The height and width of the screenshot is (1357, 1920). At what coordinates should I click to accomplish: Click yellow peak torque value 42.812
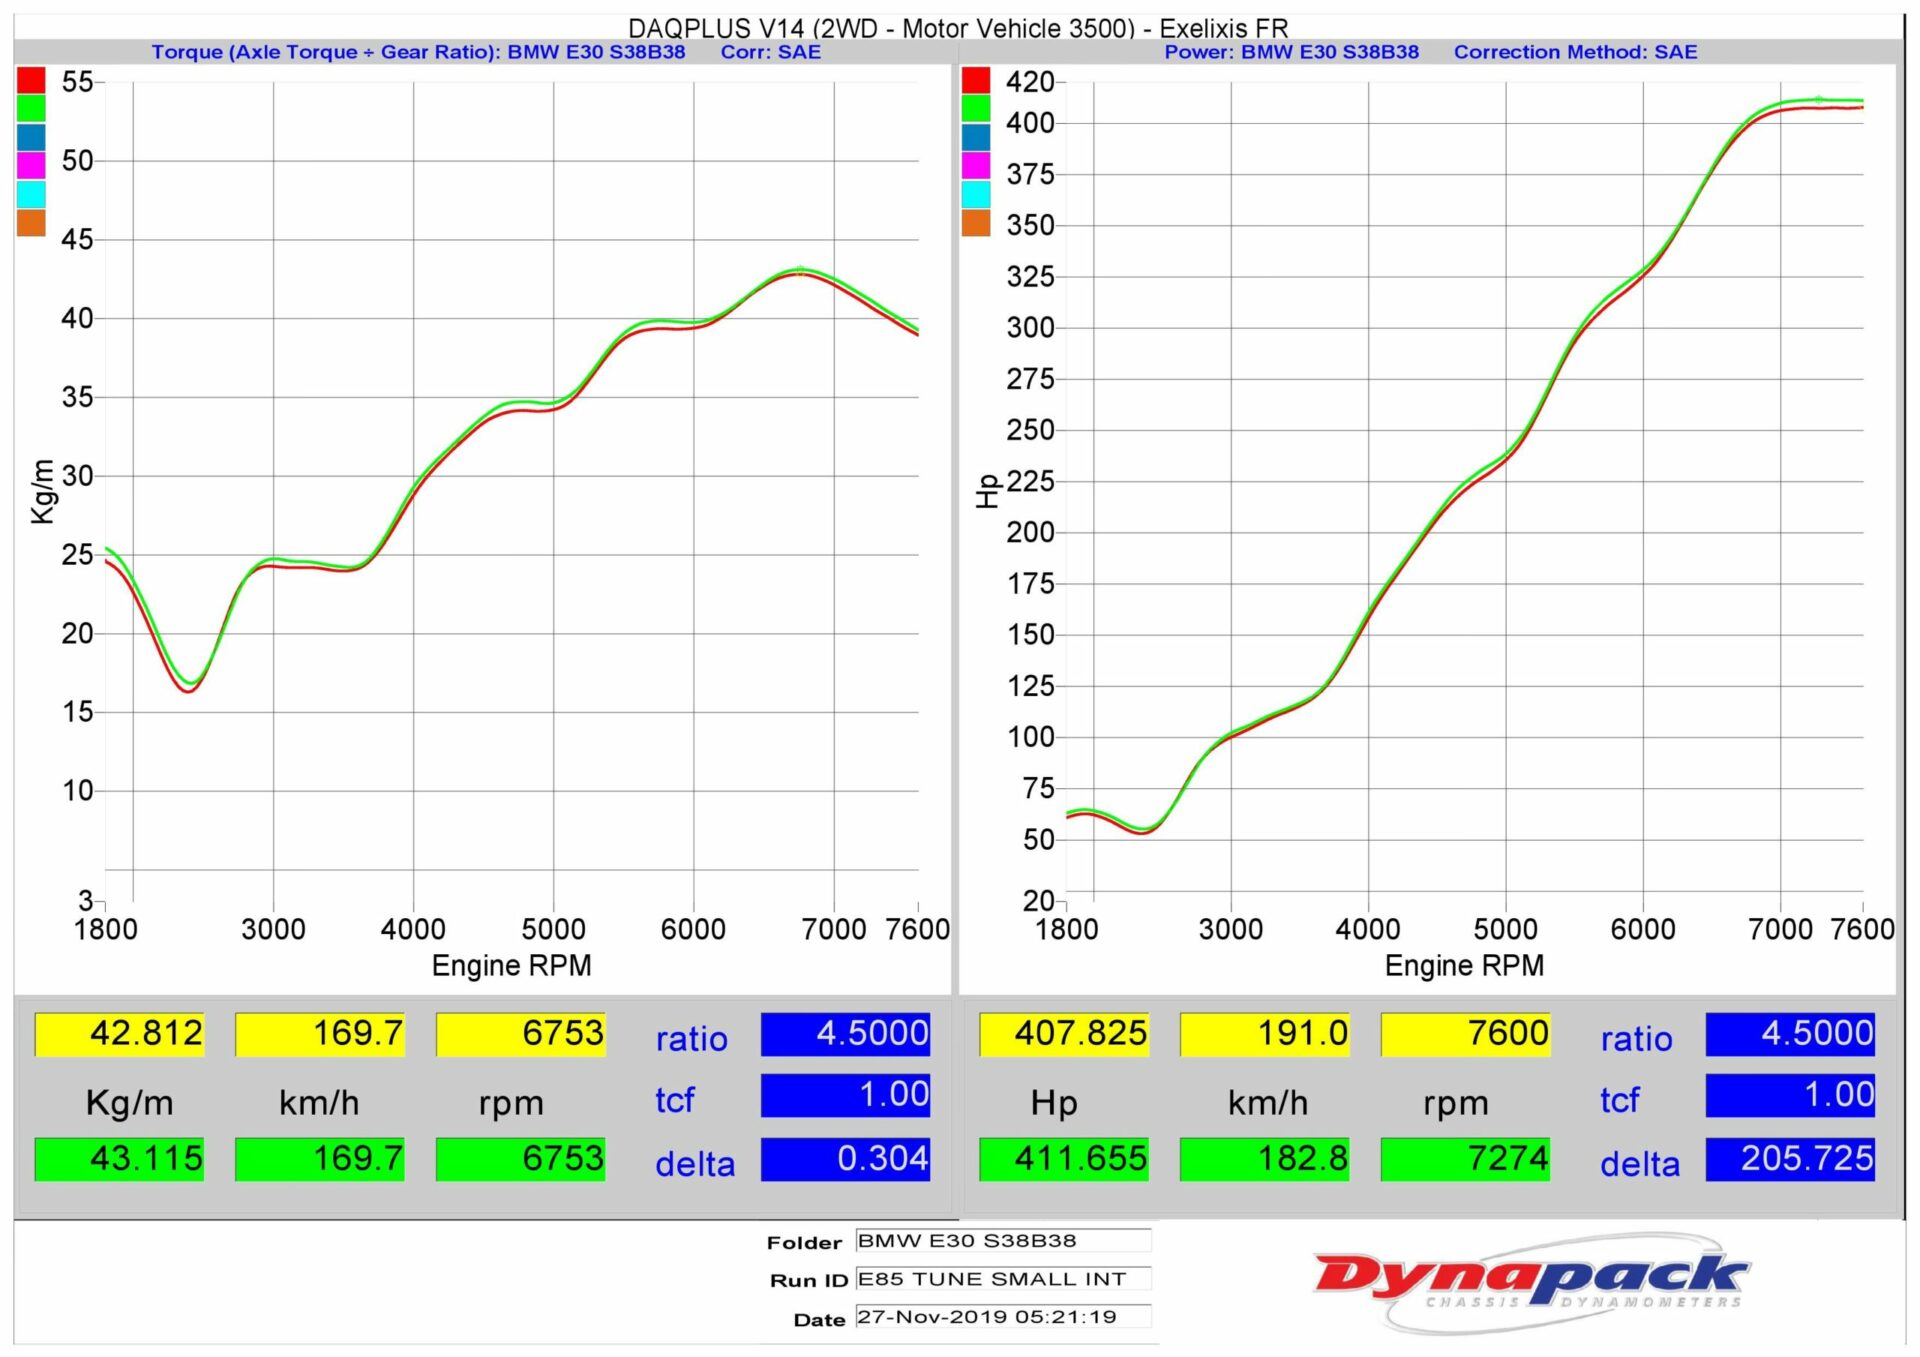120,1034
